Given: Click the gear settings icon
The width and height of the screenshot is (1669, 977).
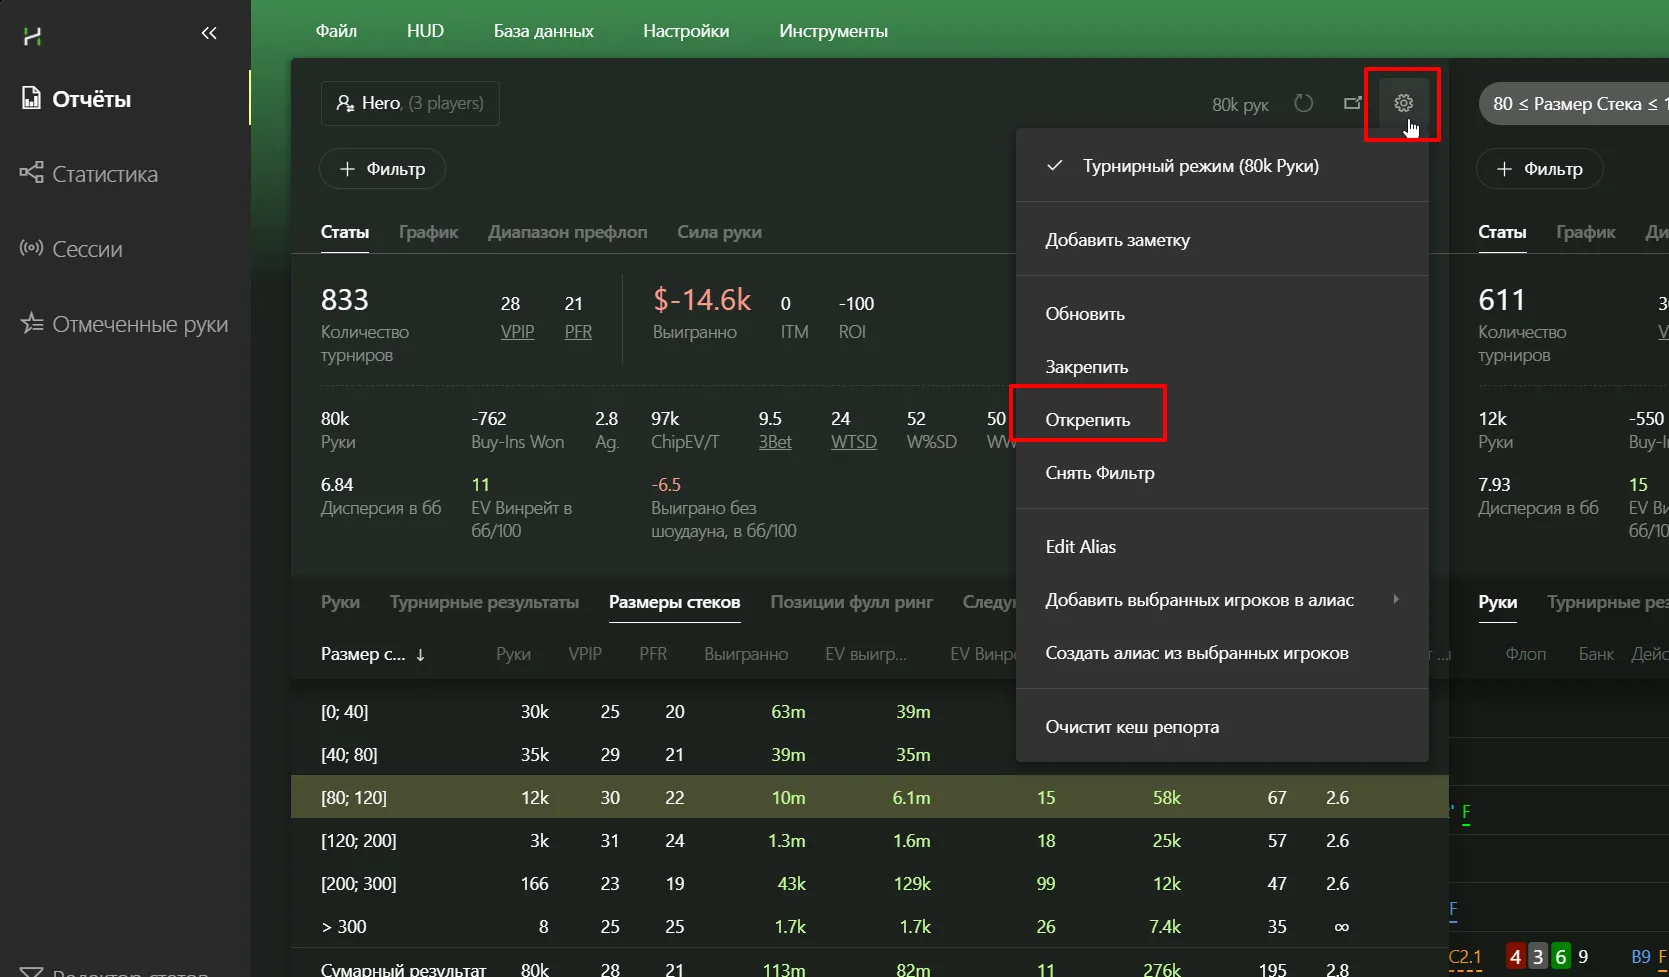Looking at the screenshot, I should pyautogui.click(x=1403, y=103).
